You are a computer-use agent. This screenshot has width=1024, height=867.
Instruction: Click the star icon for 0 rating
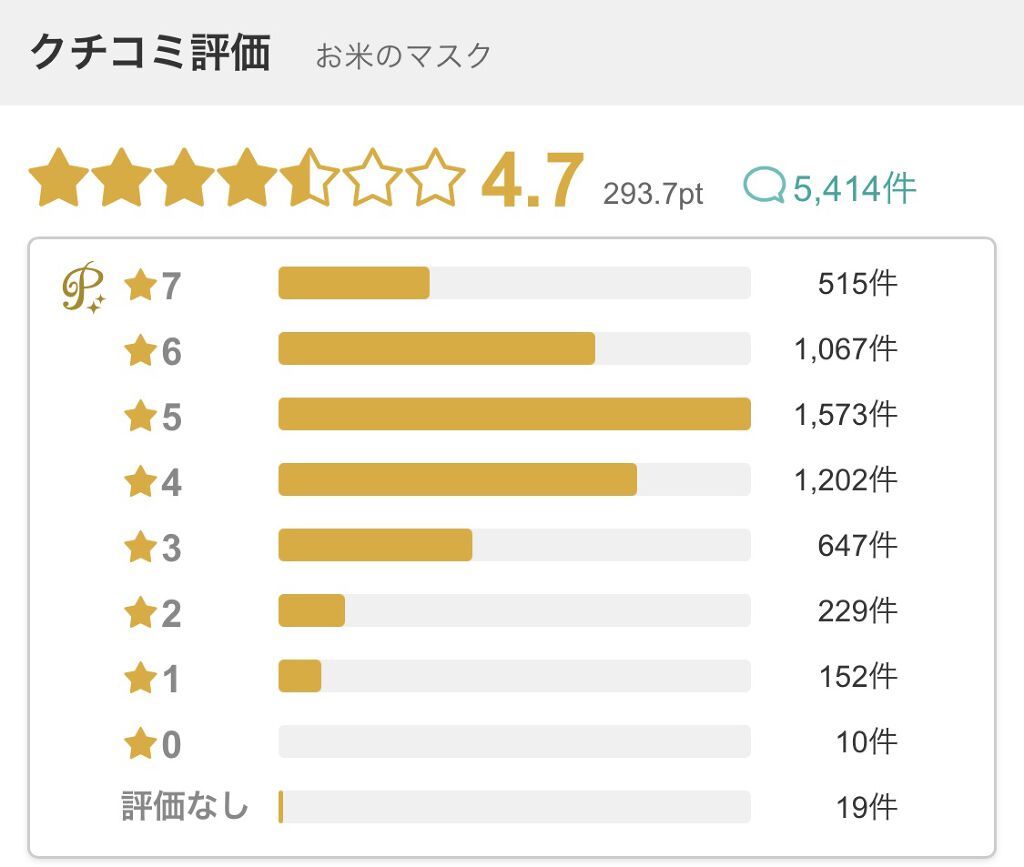(140, 743)
